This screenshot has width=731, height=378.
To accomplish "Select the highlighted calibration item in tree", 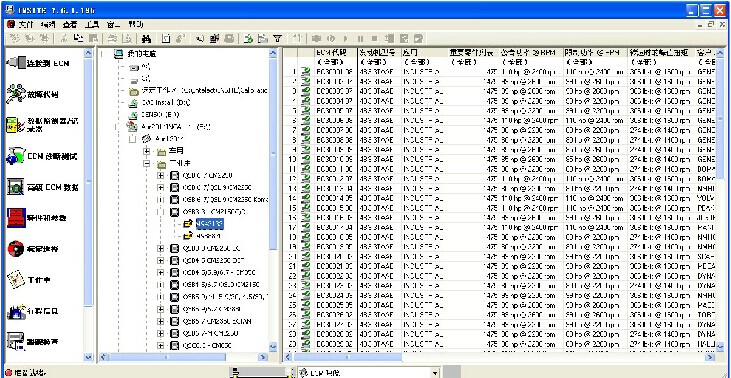I will pyautogui.click(x=209, y=224).
